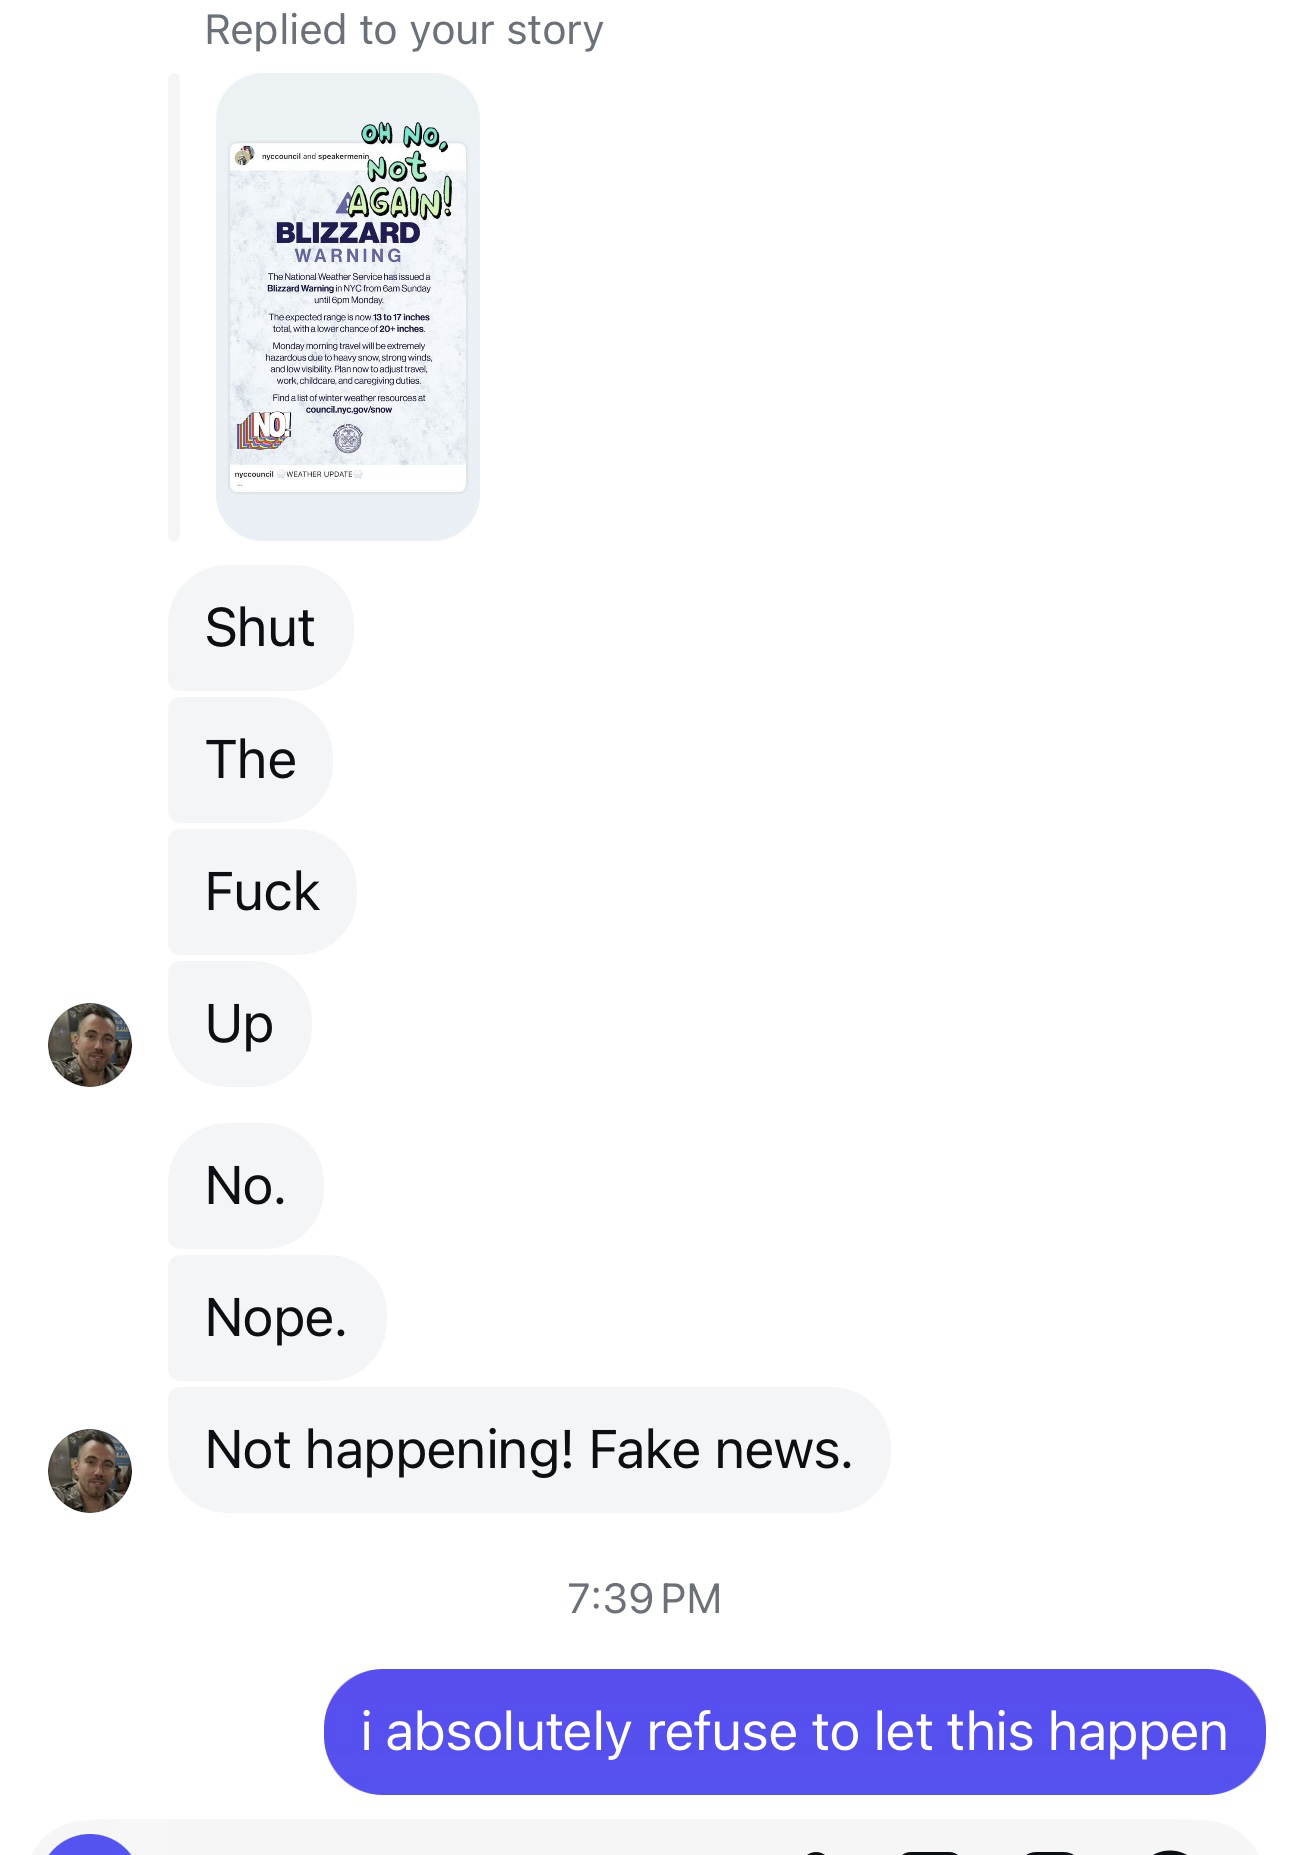
Task: Tap the 7:39 PM timestamp
Action: coord(644,1598)
